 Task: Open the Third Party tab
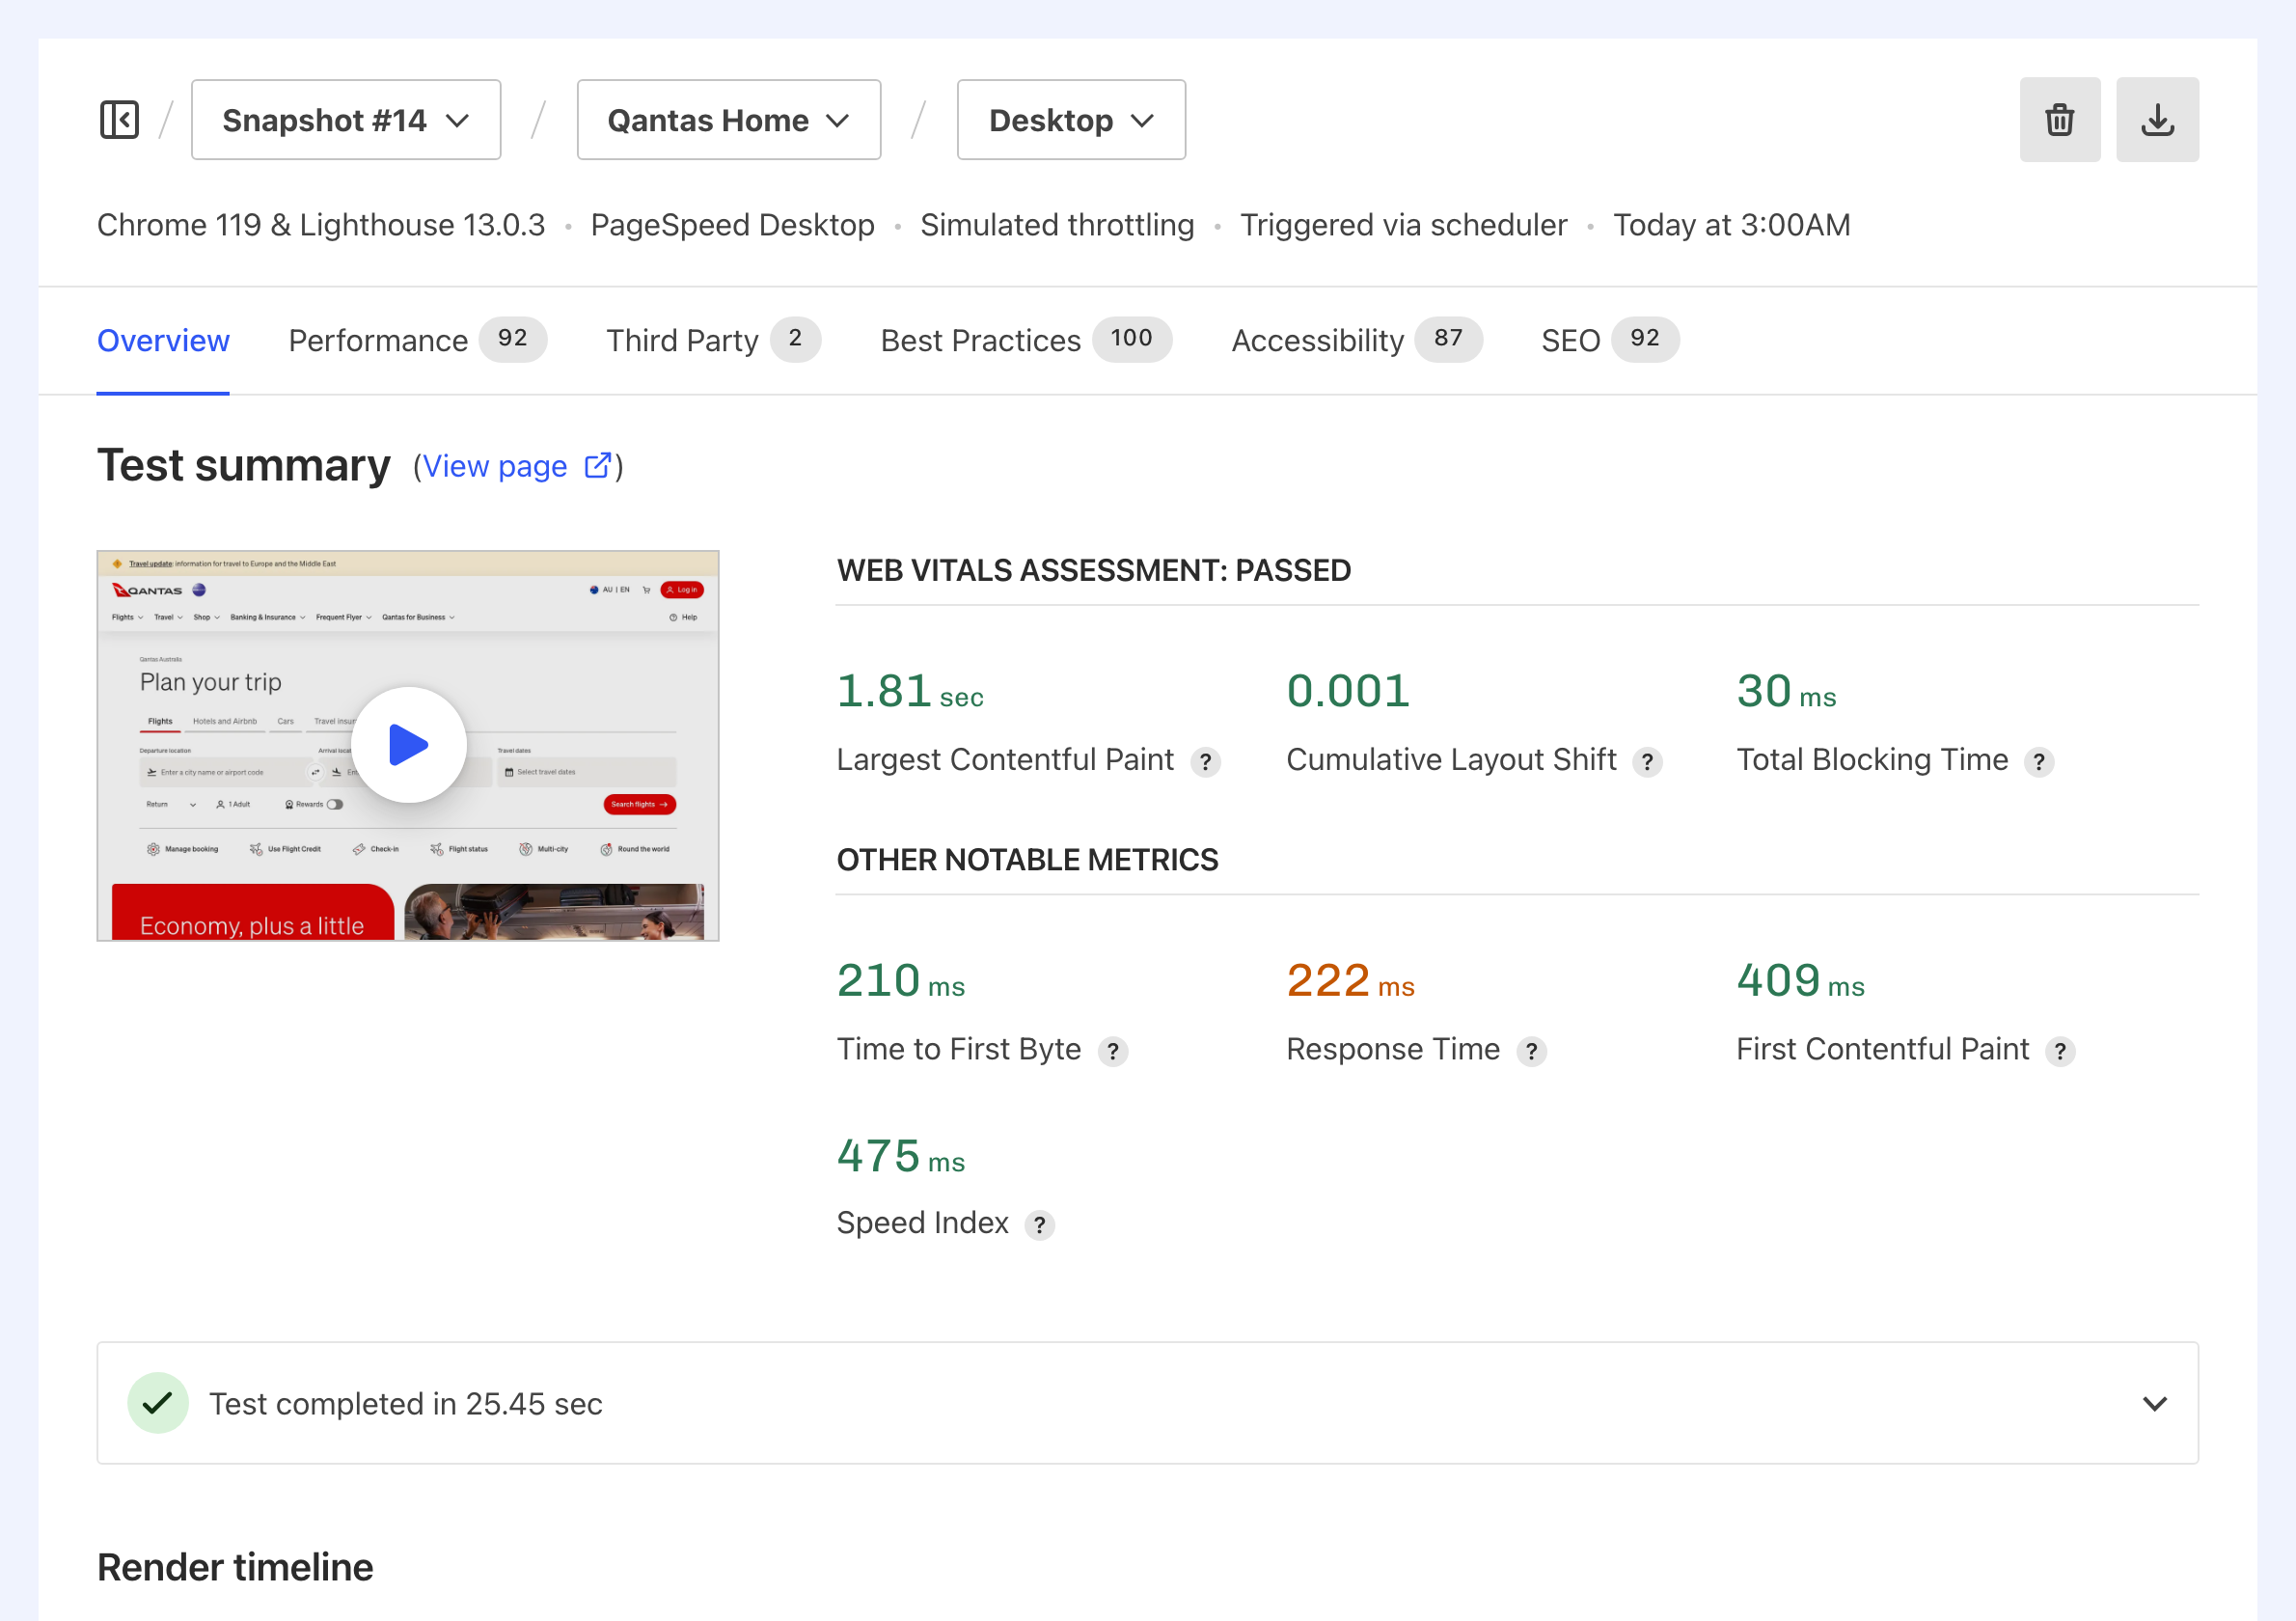(682, 340)
